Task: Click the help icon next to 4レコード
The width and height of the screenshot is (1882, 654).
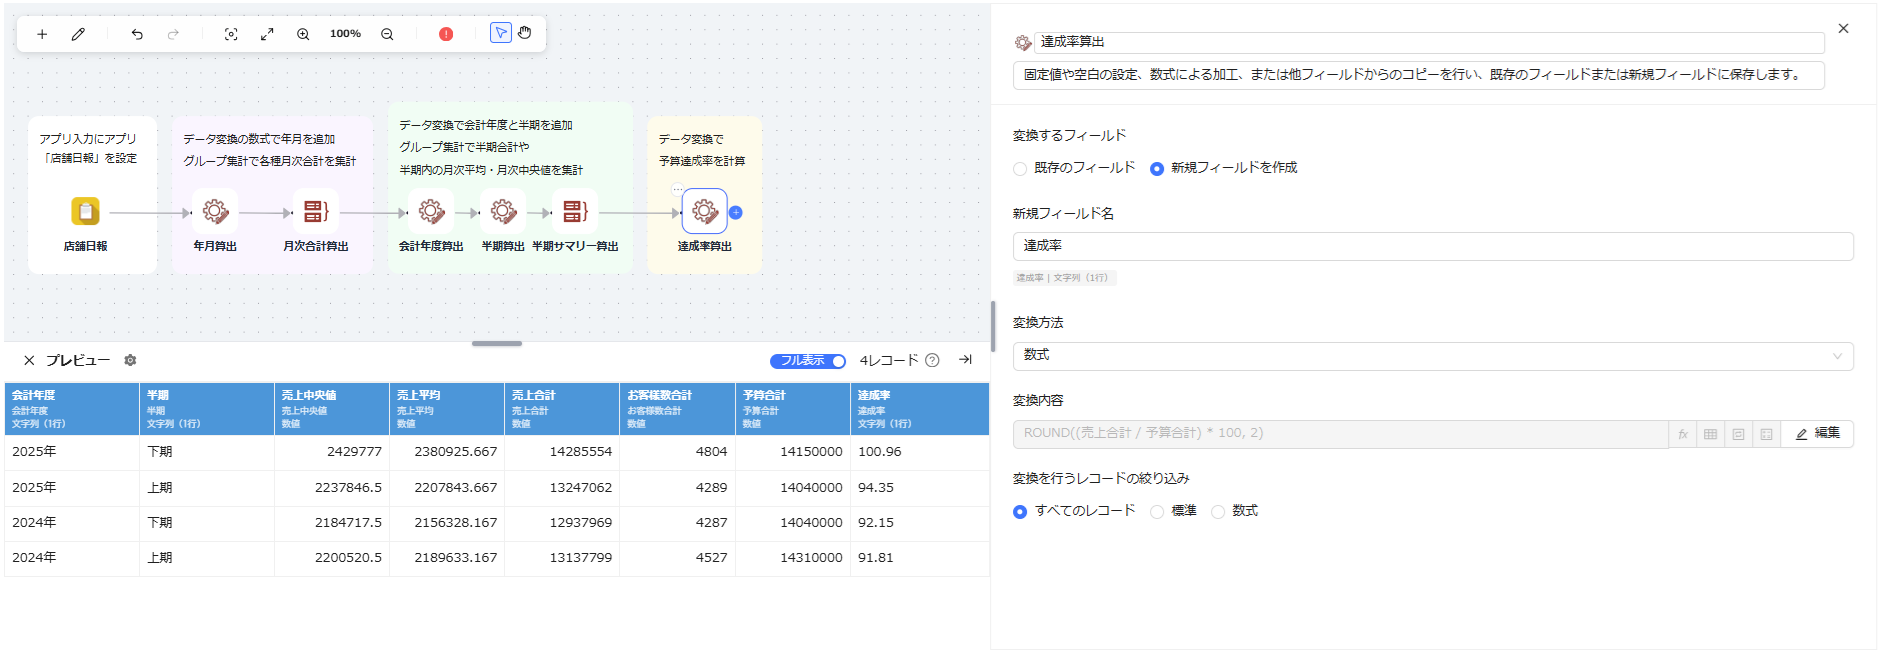Action: (932, 360)
